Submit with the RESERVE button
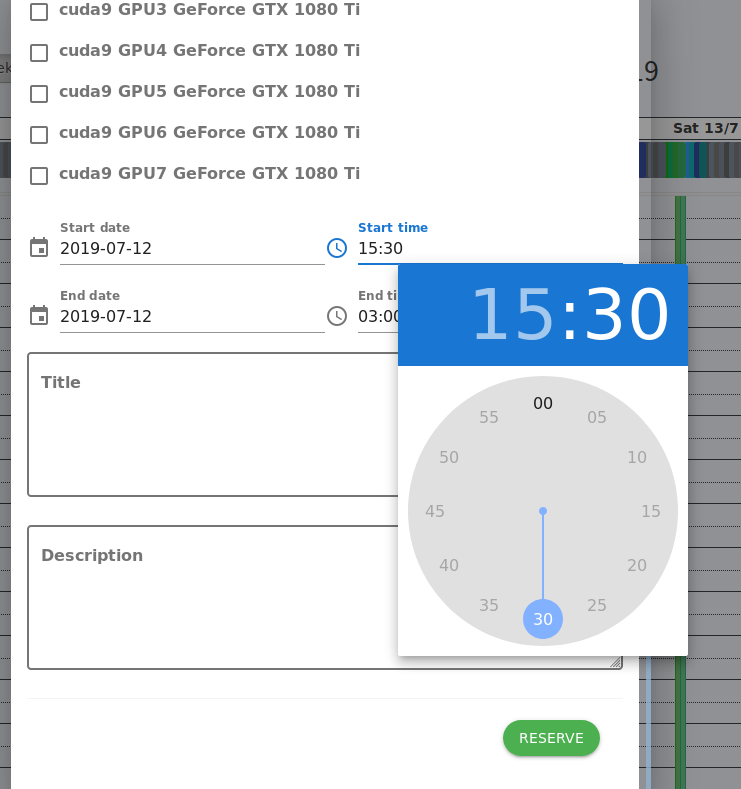 551,738
